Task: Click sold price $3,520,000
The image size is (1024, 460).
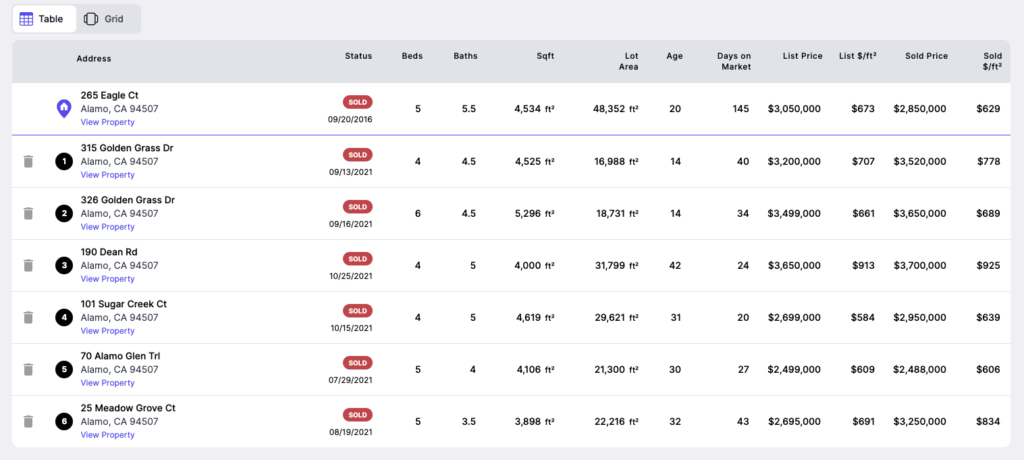Action: pyautogui.click(x=920, y=161)
